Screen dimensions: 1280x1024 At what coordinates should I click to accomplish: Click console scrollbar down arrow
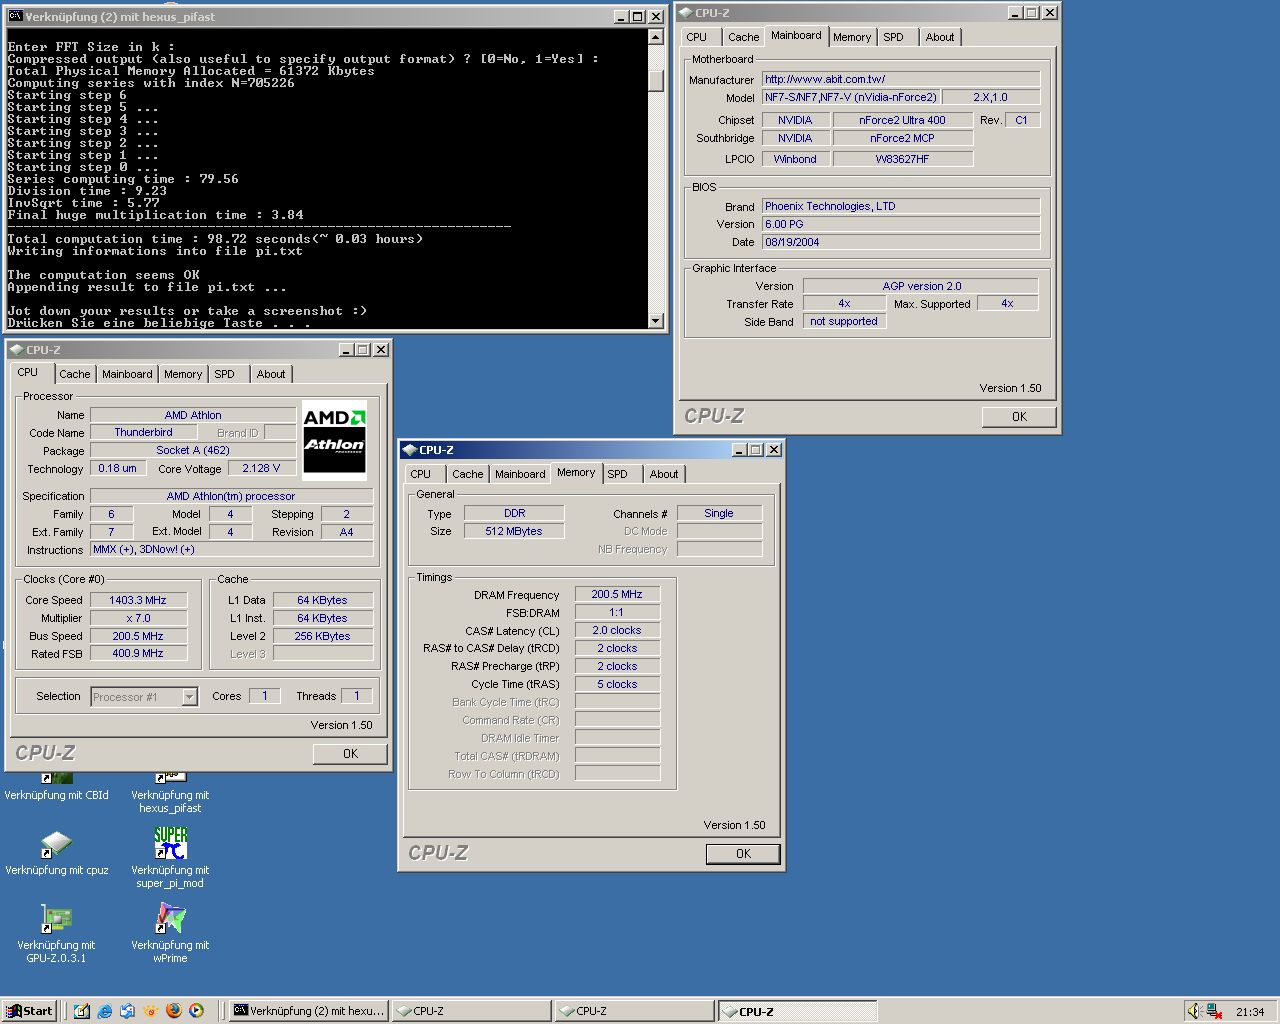(x=656, y=321)
